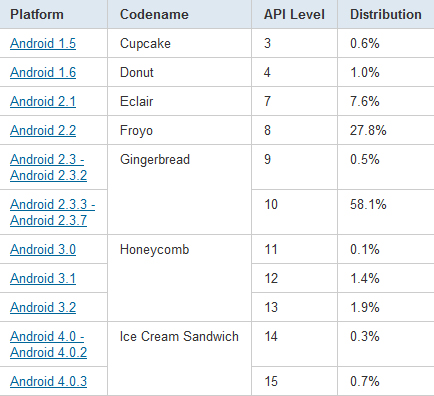434x396 pixels.
Task: Open the Android 4.0 - Android 4.0.2 link
Action: [48, 344]
